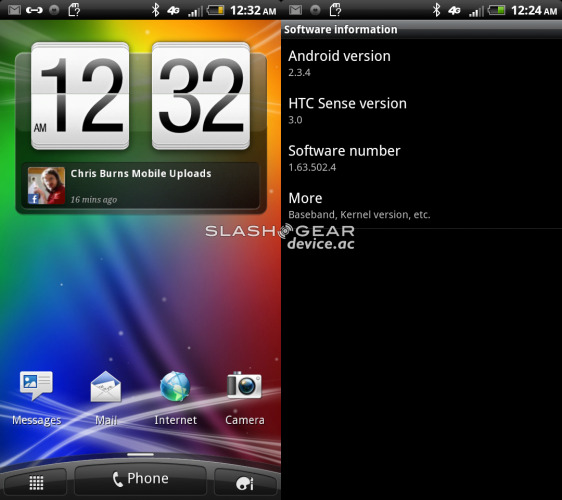562x500 pixels.
Task: Tap the 4G icon in Software information screen
Action: (x=454, y=11)
